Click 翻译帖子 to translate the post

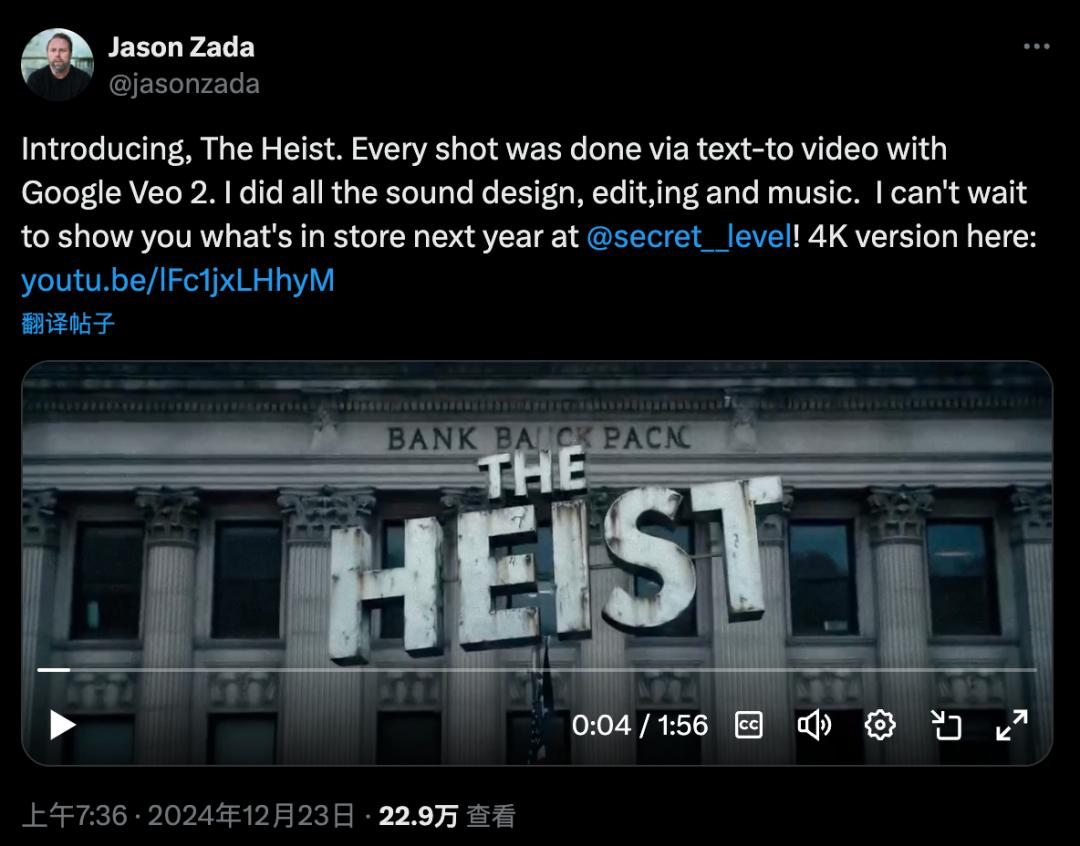point(68,323)
